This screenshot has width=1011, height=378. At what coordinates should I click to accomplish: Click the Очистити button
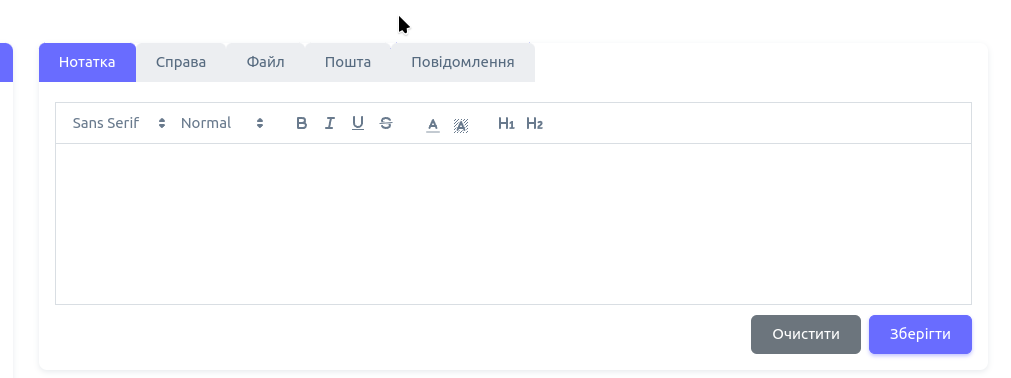806,334
